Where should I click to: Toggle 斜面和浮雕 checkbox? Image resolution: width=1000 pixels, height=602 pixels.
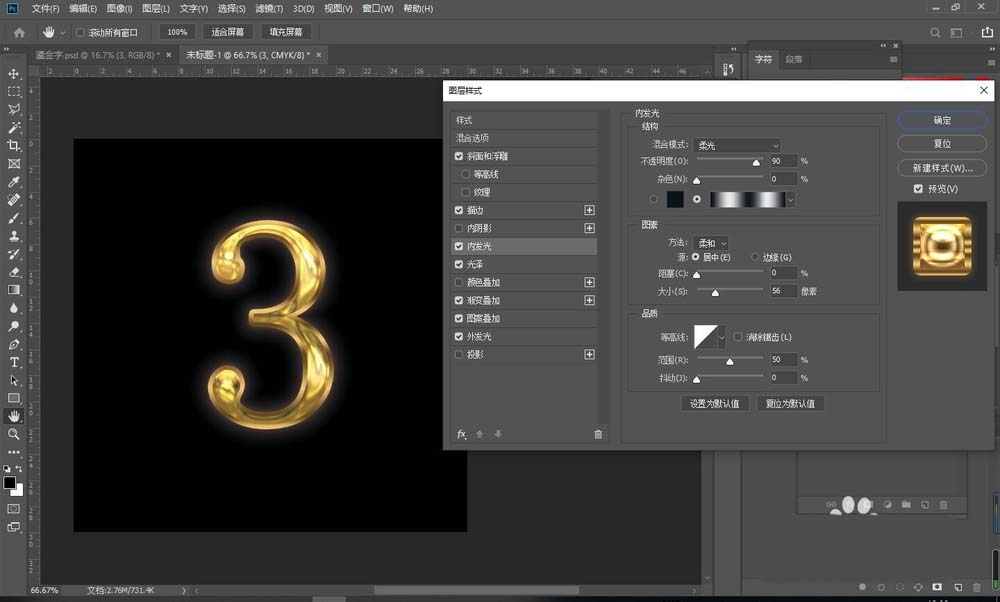click(x=459, y=156)
